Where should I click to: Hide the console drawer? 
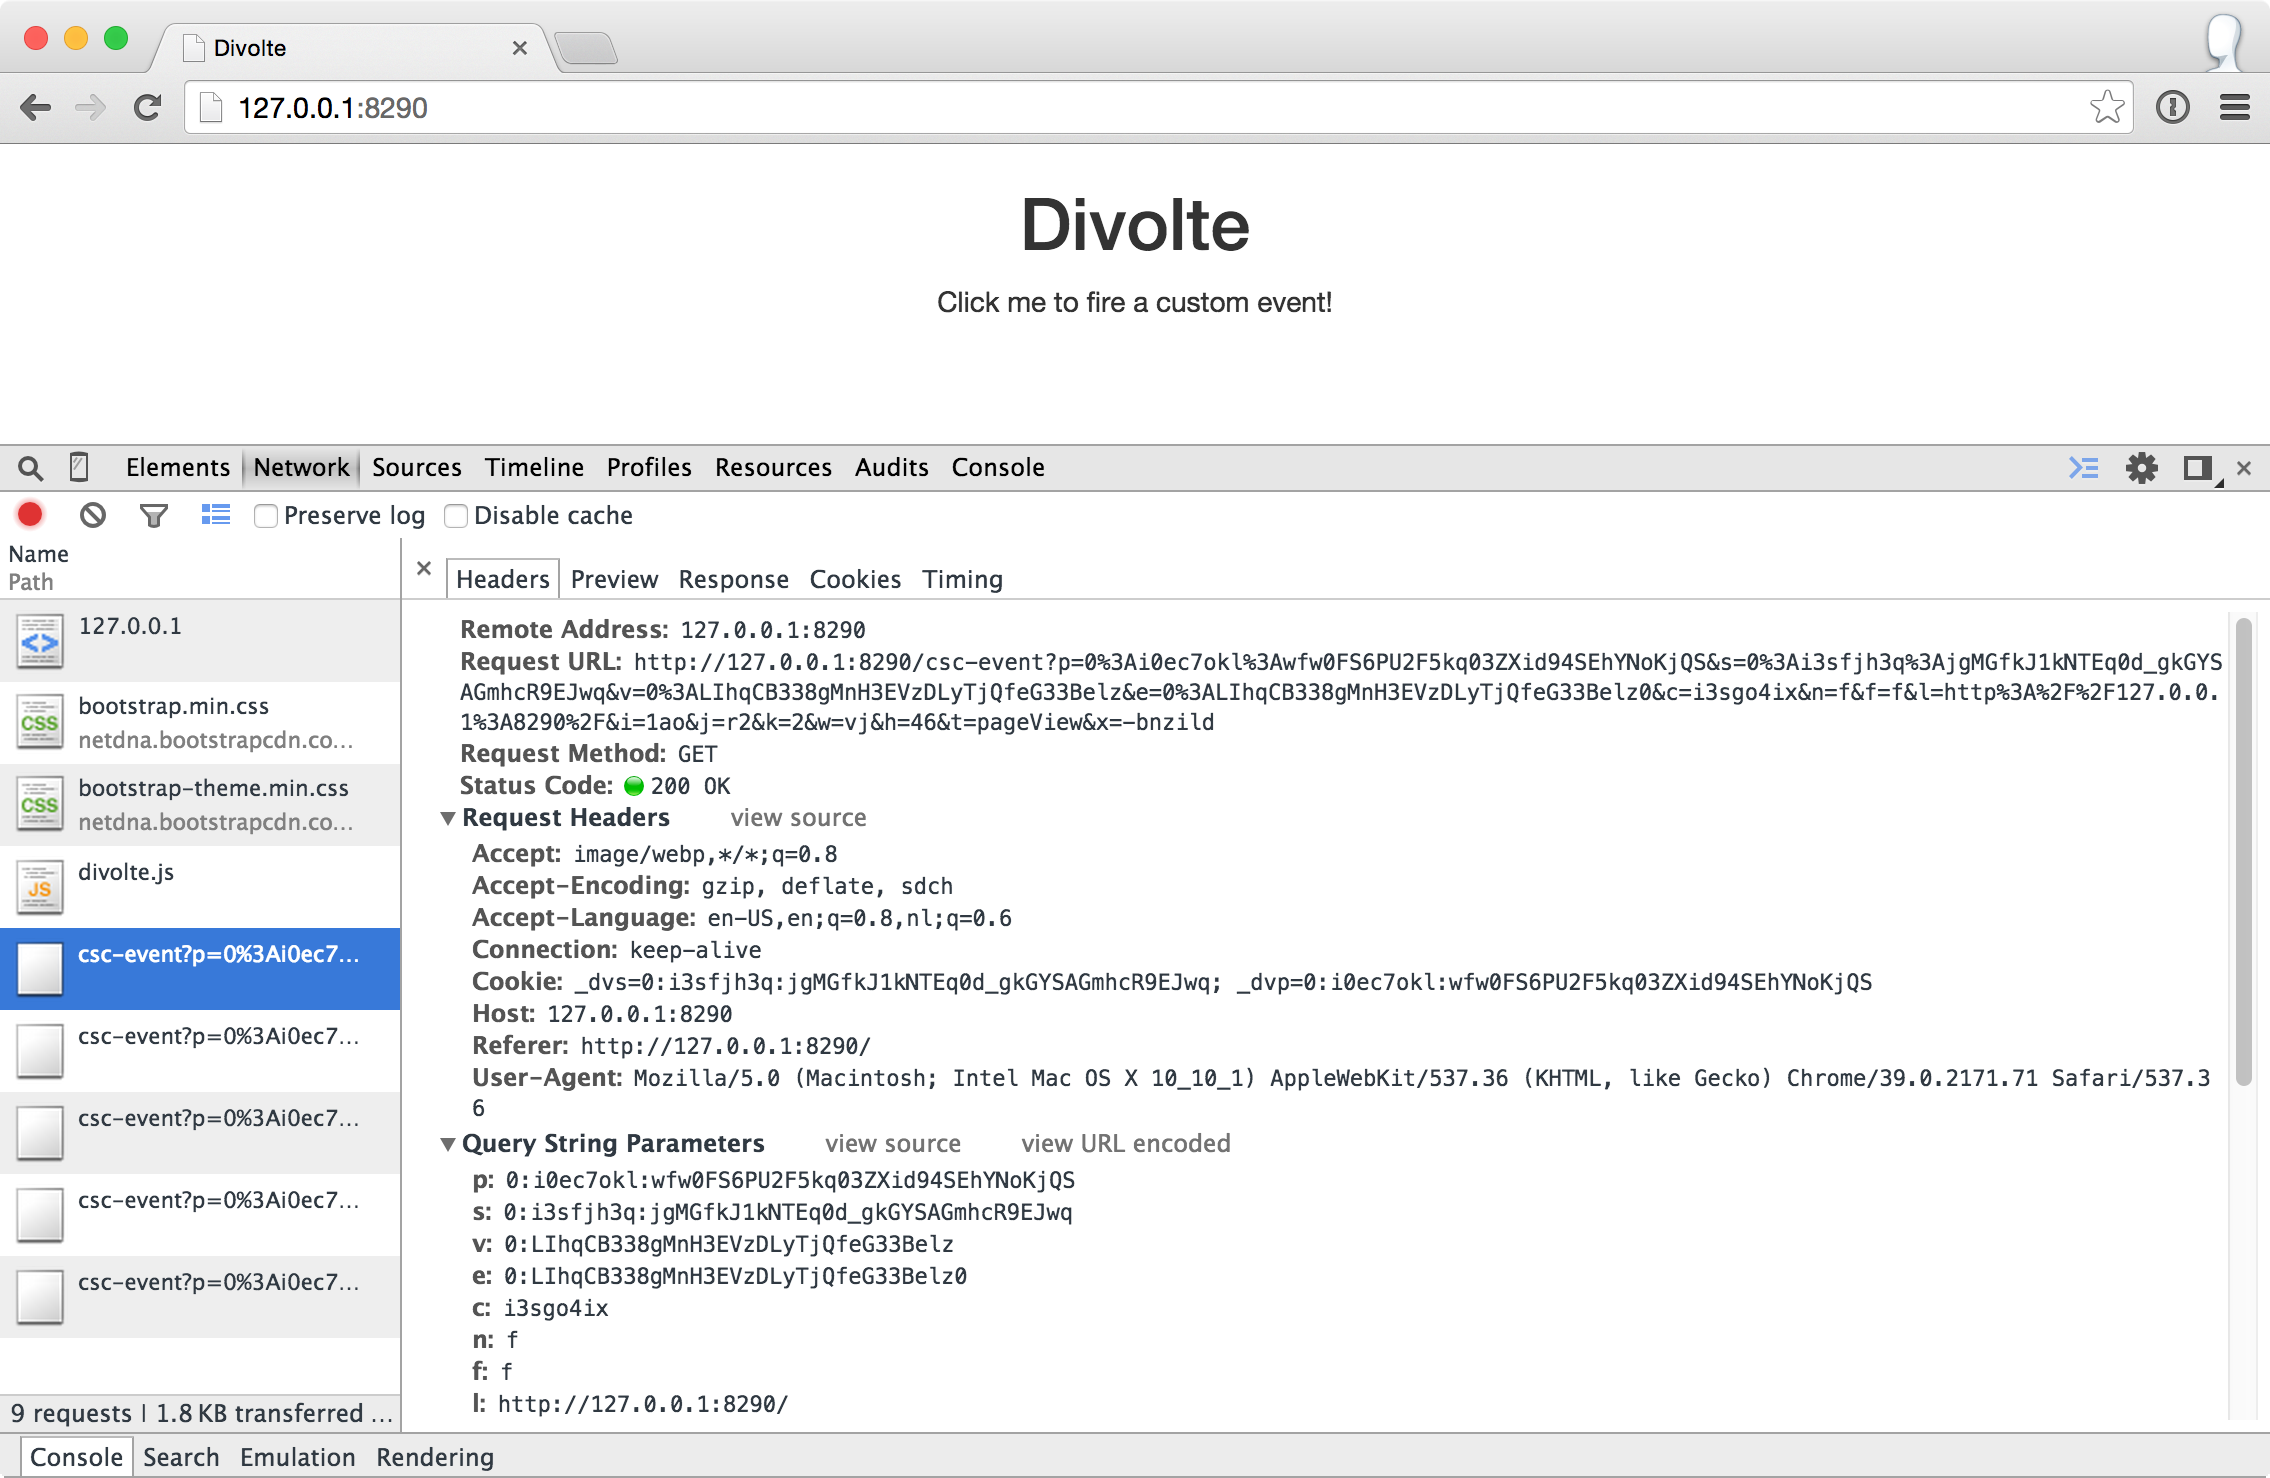coord(2084,467)
